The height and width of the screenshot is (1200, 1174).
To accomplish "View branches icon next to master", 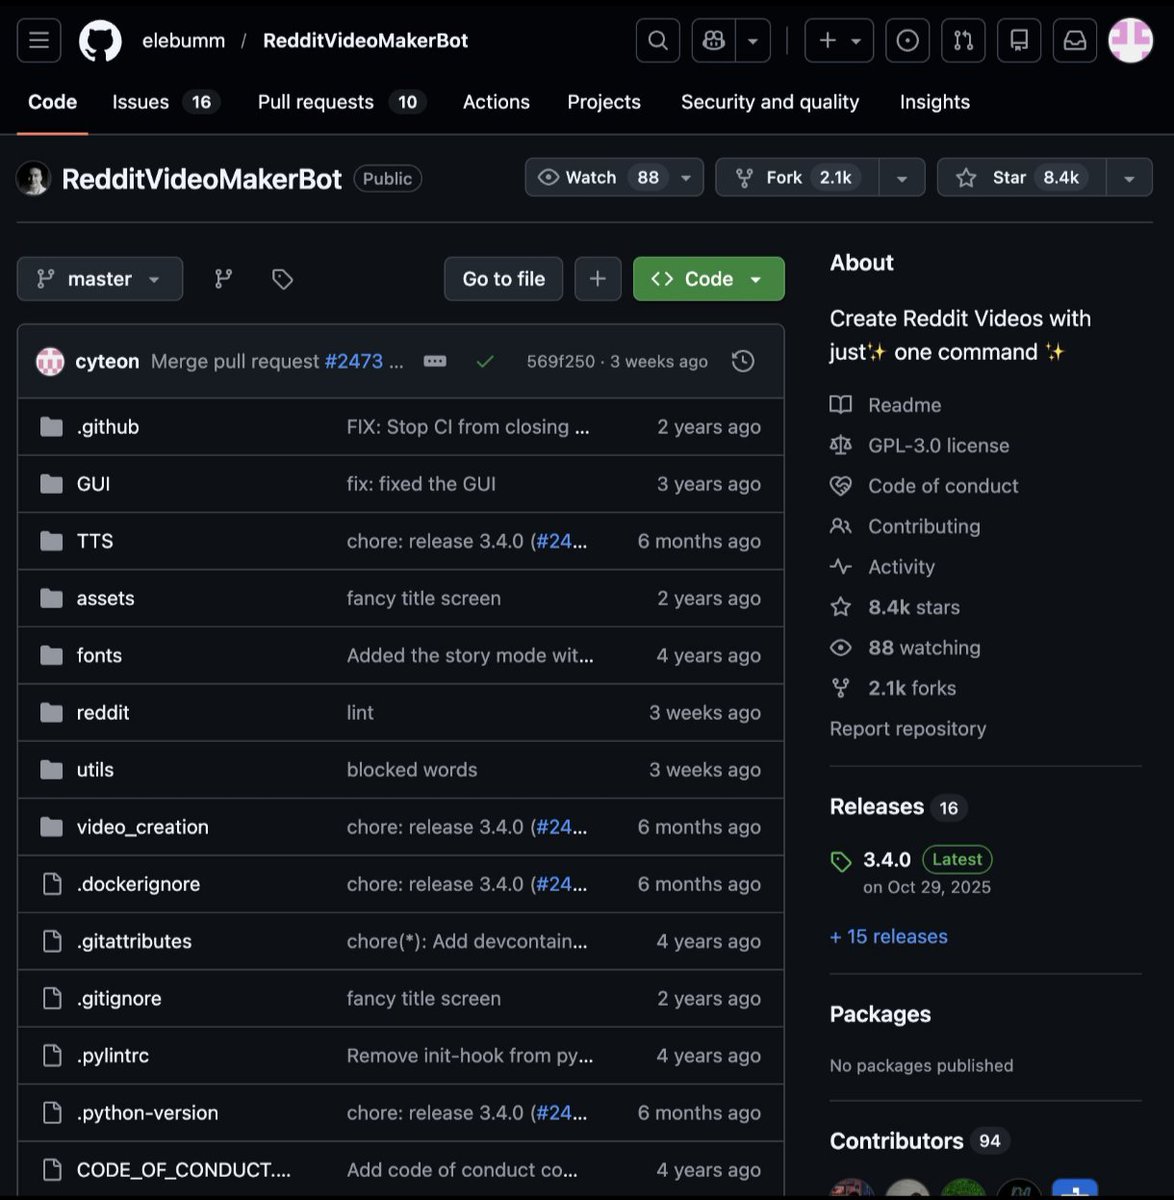I will [x=224, y=279].
